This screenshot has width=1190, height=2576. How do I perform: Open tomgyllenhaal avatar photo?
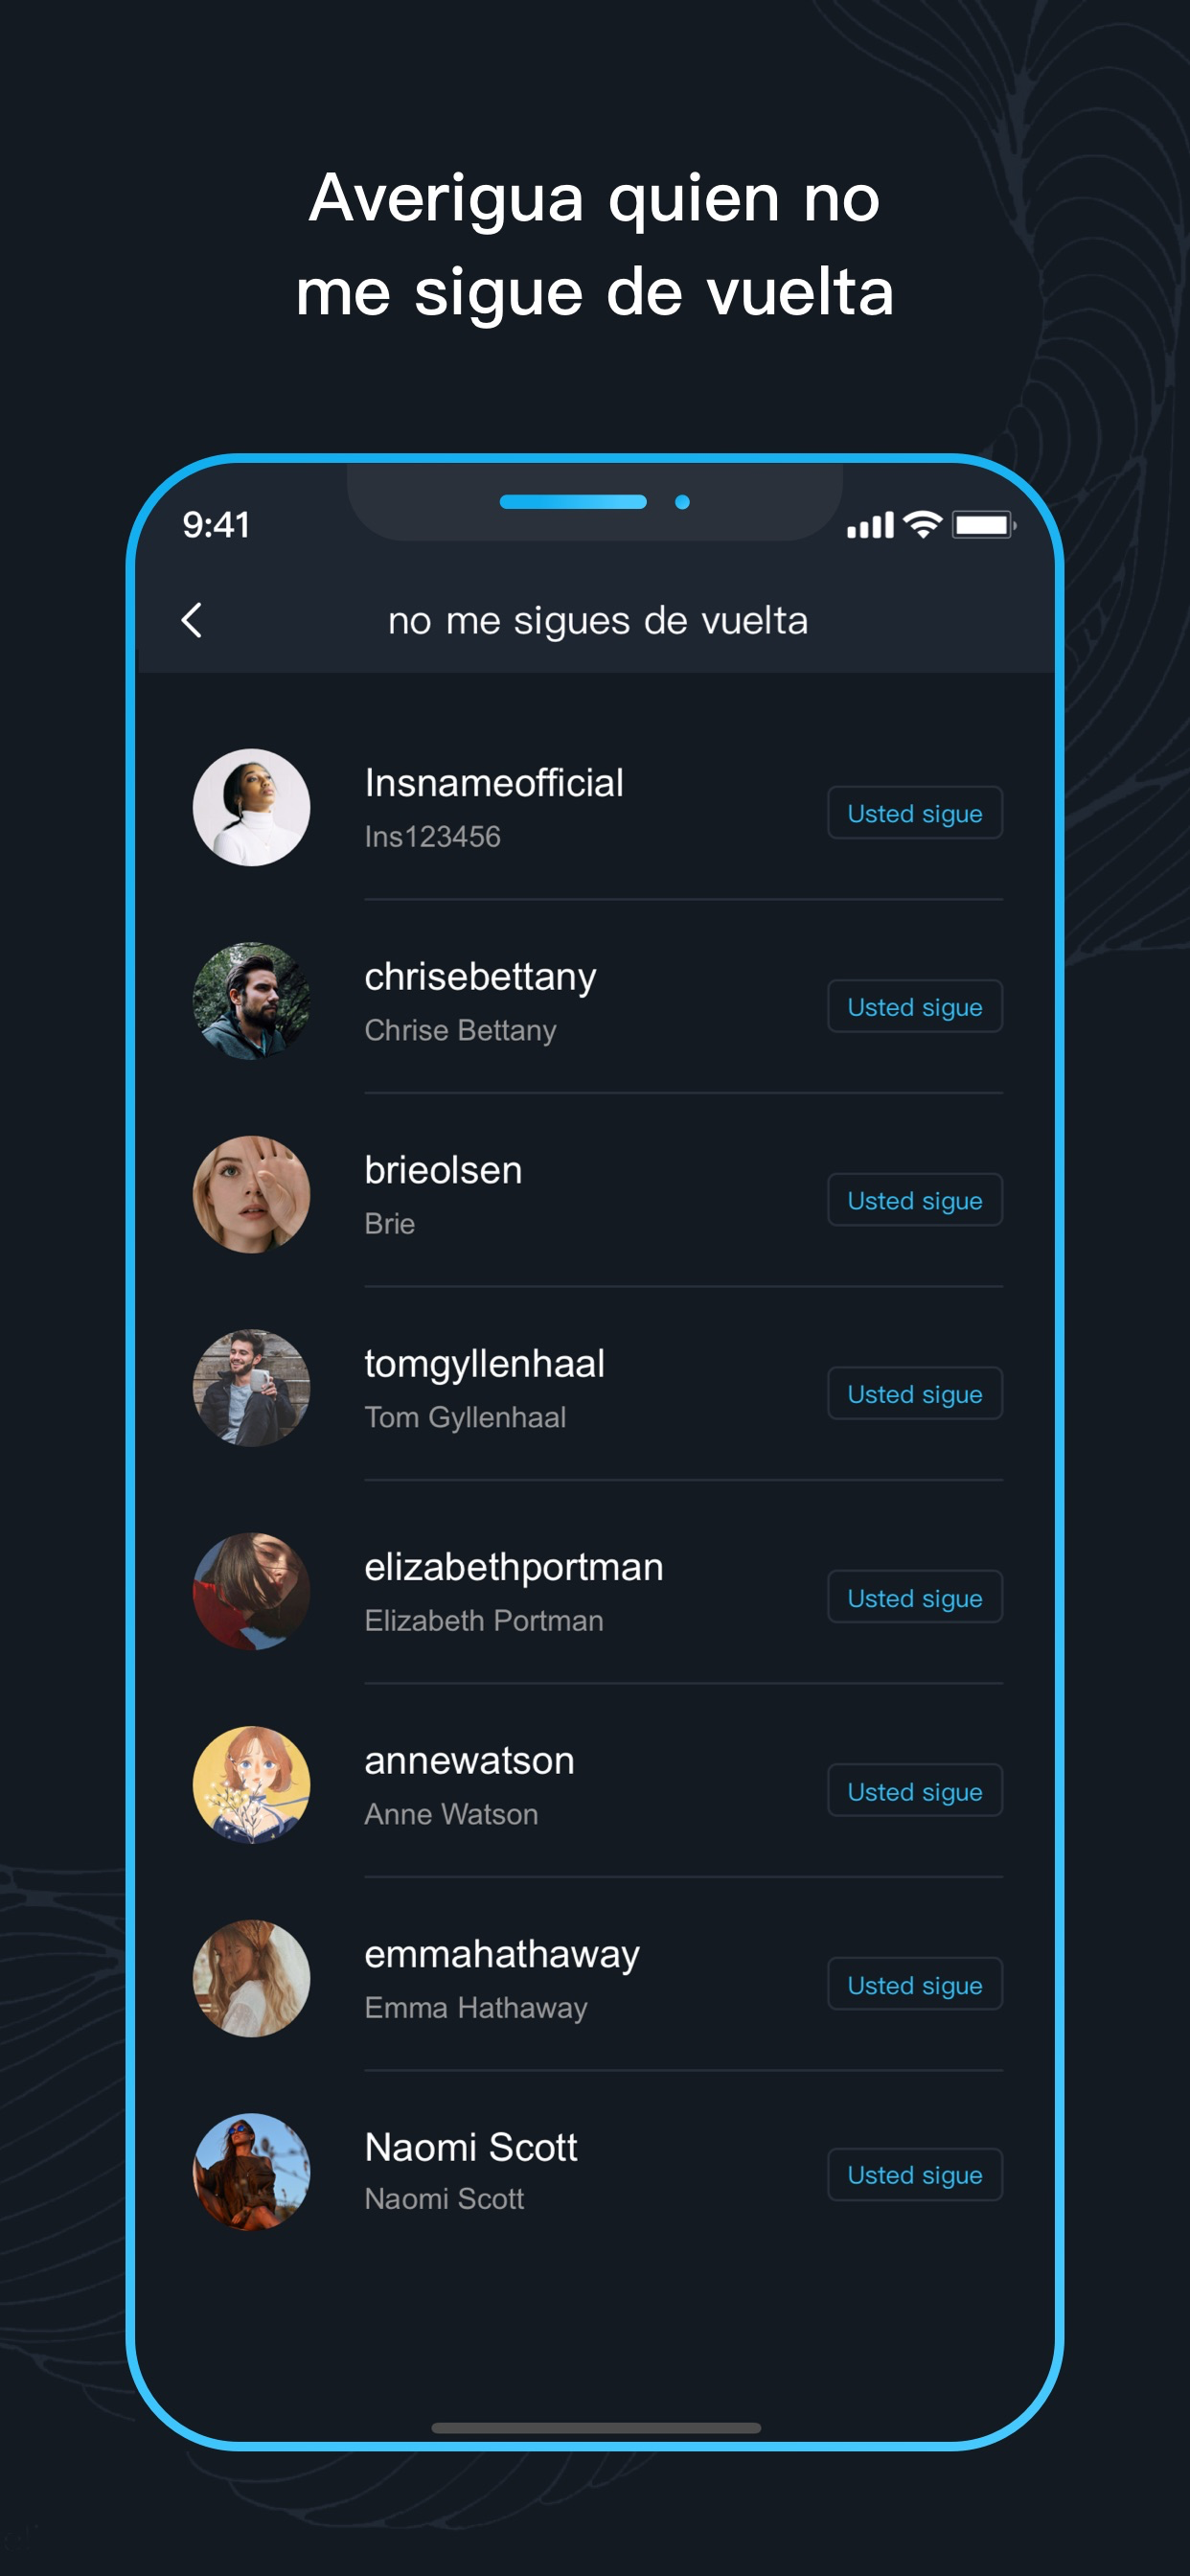pos(251,1388)
